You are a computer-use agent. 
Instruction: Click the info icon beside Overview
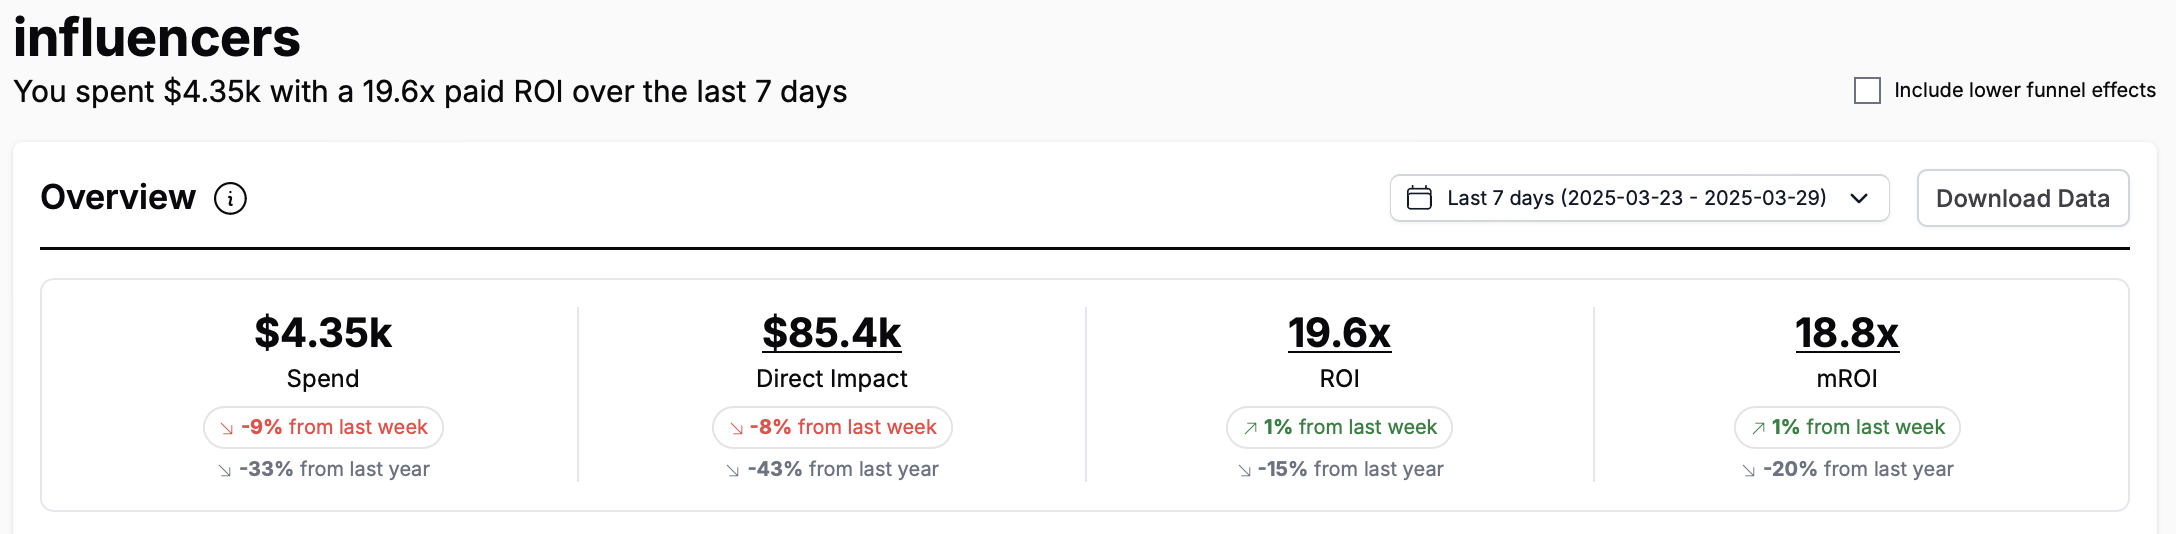click(x=230, y=198)
